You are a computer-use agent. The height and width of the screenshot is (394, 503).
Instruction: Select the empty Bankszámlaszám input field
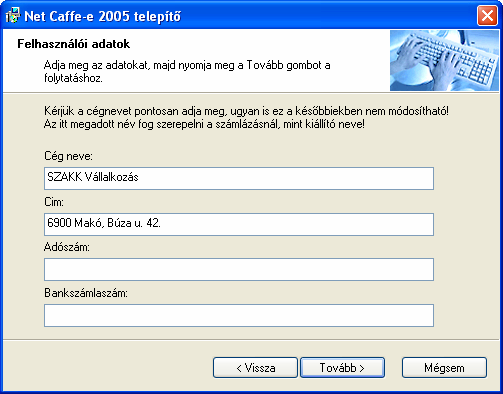click(239, 315)
